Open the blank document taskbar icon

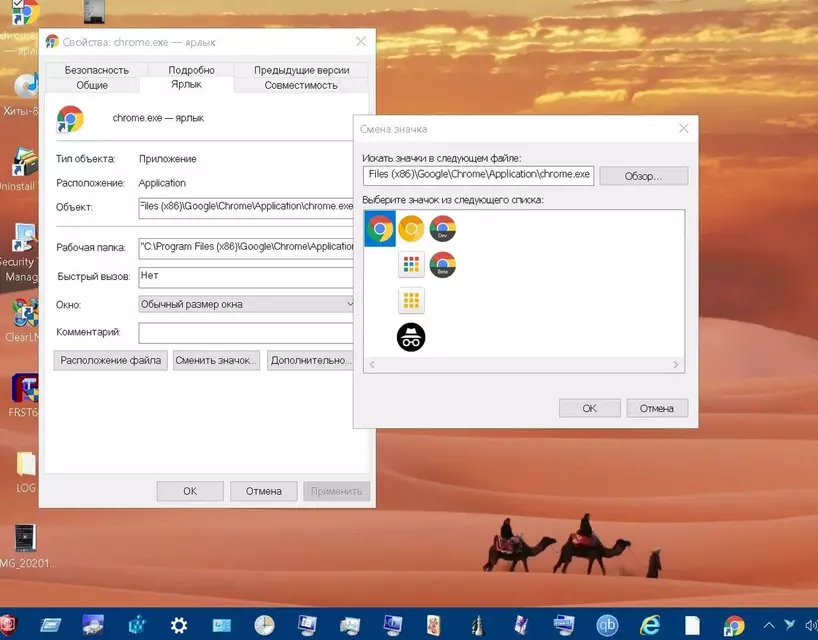click(x=692, y=625)
